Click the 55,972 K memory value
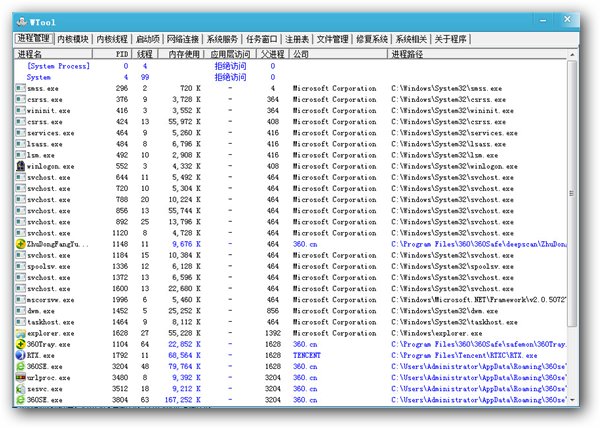600x428 pixels. click(x=184, y=122)
